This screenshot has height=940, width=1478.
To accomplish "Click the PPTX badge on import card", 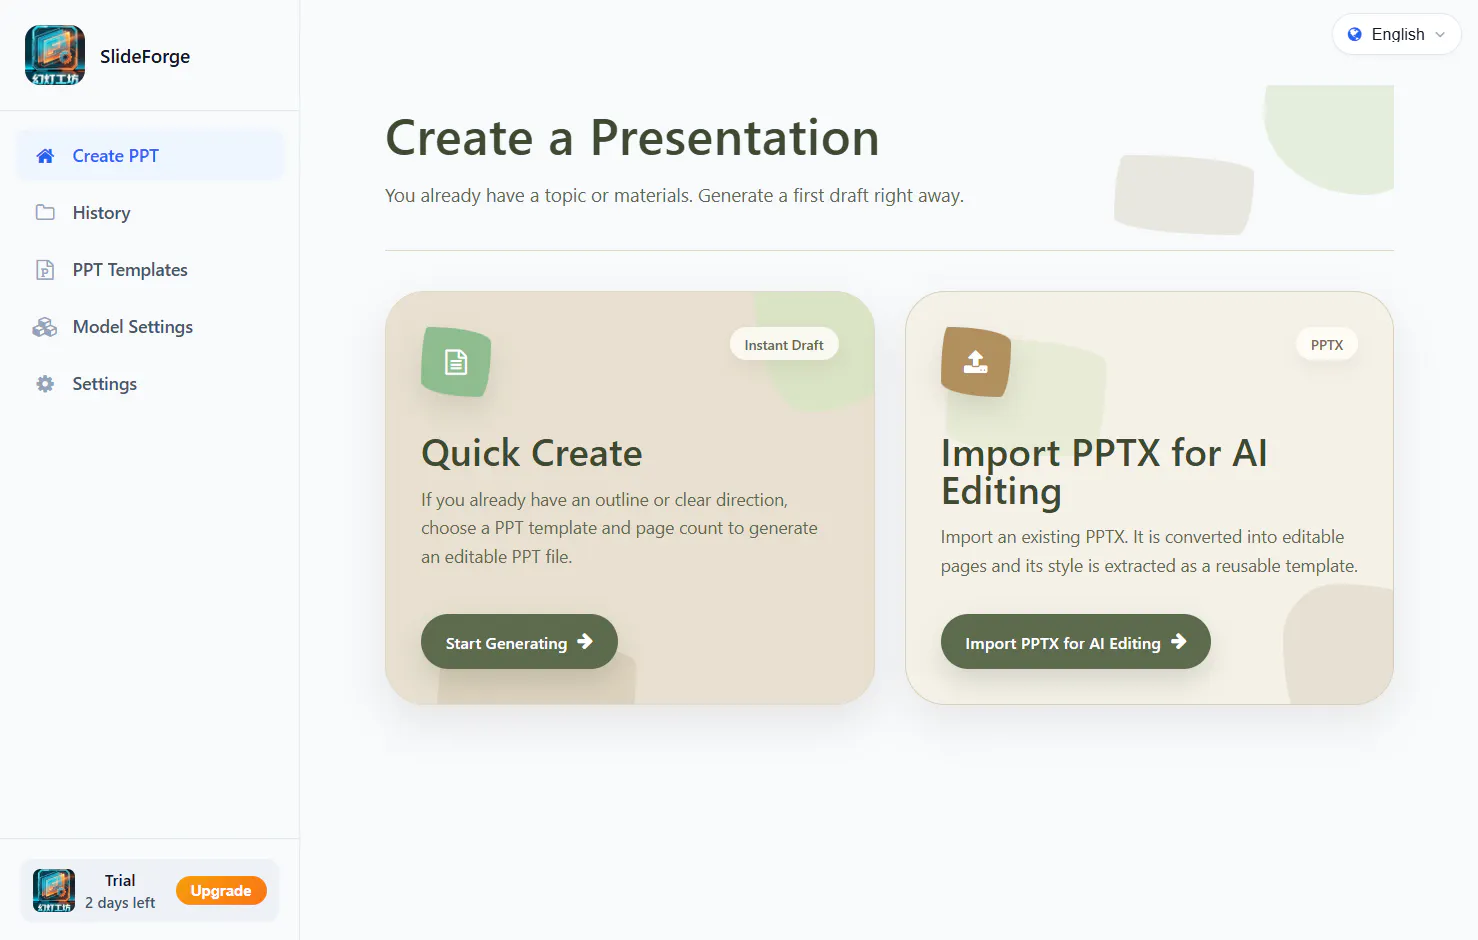I will tap(1327, 345).
